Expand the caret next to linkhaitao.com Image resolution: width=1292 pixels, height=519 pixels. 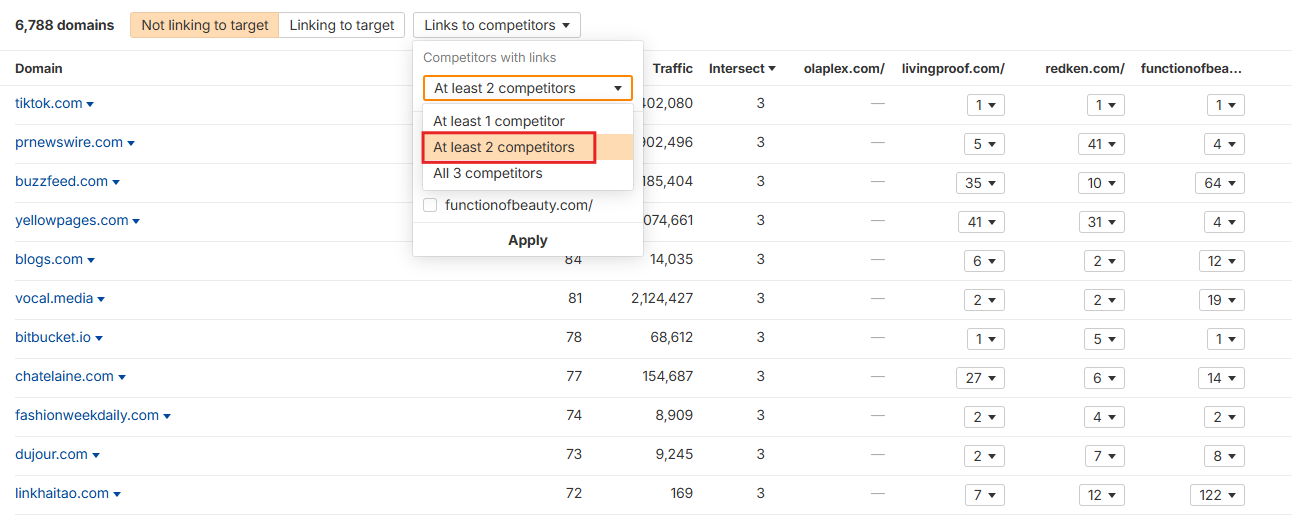coord(117,494)
